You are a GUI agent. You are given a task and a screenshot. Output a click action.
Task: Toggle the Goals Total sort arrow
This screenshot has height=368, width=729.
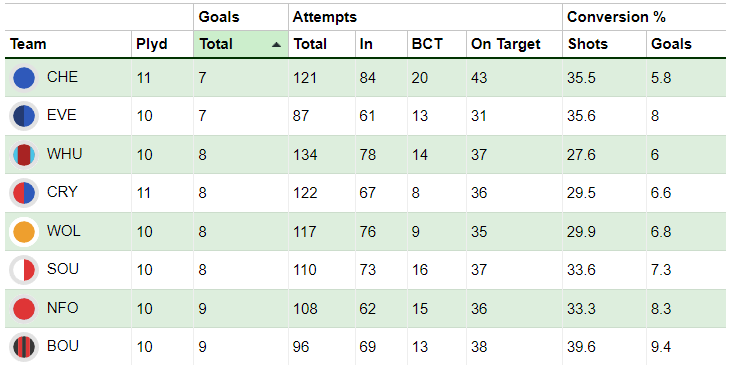click(277, 45)
